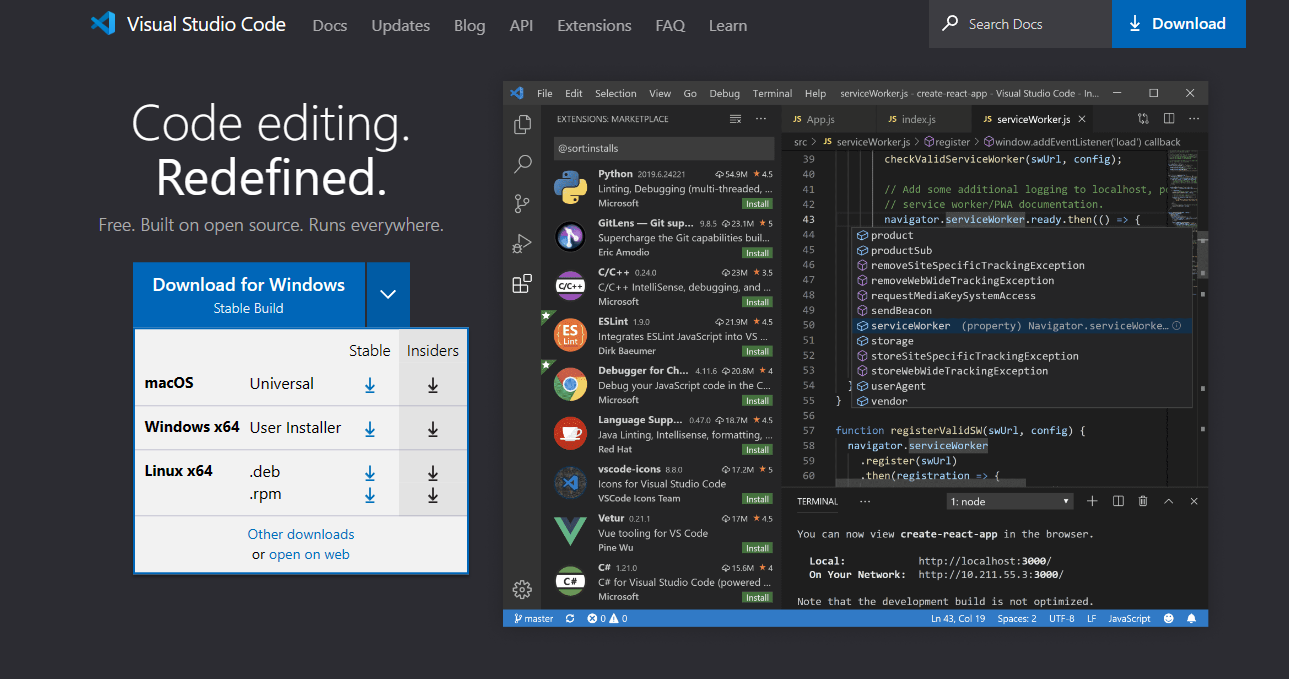Download the Linux .deb Insiders package

[433, 473]
